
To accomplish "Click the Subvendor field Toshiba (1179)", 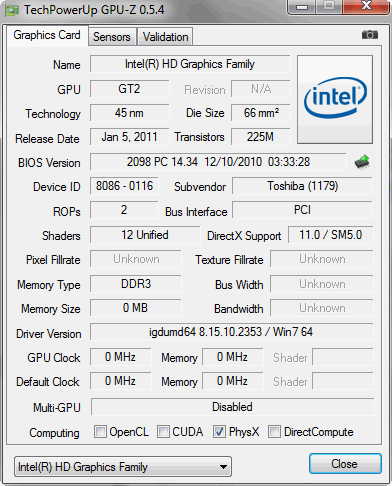I will tap(302, 186).
